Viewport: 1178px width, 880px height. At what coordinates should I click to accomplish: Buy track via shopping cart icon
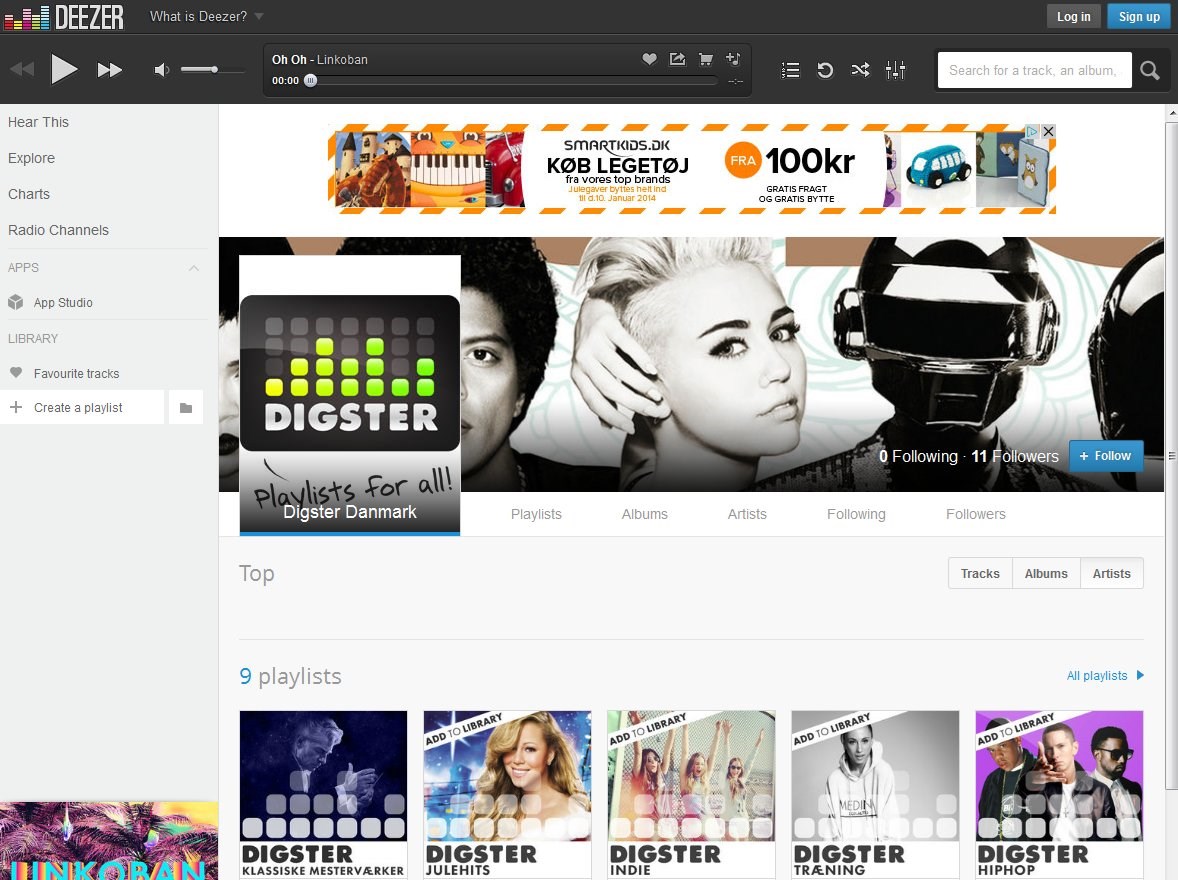point(705,59)
